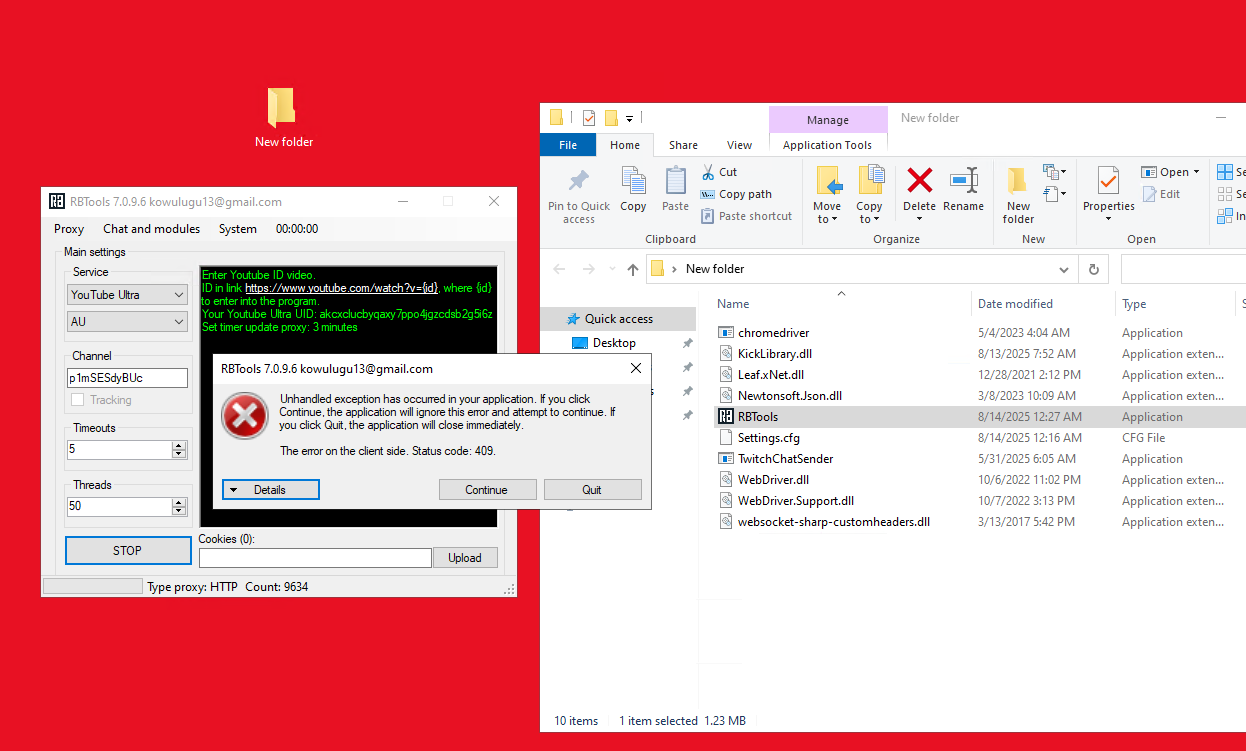Viewport: 1246px width, 751px height.
Task: Click the red Delete icon
Action: click(x=919, y=181)
